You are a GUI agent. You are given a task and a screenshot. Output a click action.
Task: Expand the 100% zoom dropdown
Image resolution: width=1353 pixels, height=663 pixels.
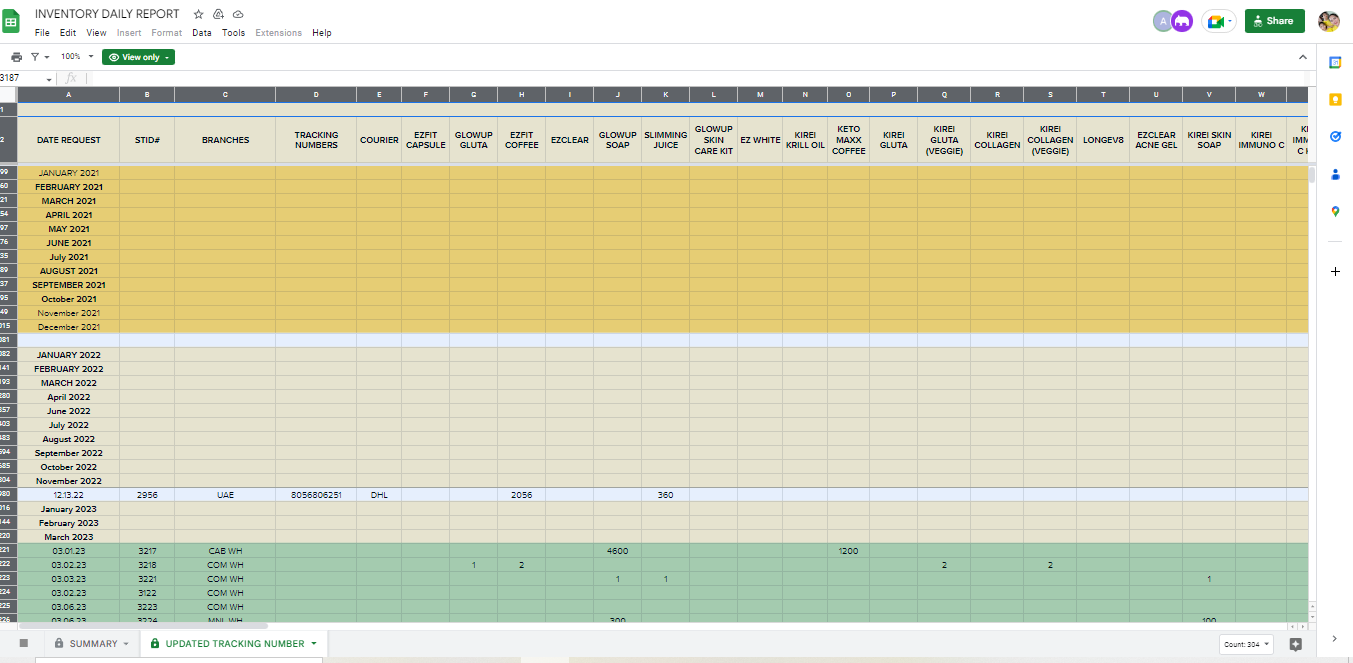click(x=77, y=57)
